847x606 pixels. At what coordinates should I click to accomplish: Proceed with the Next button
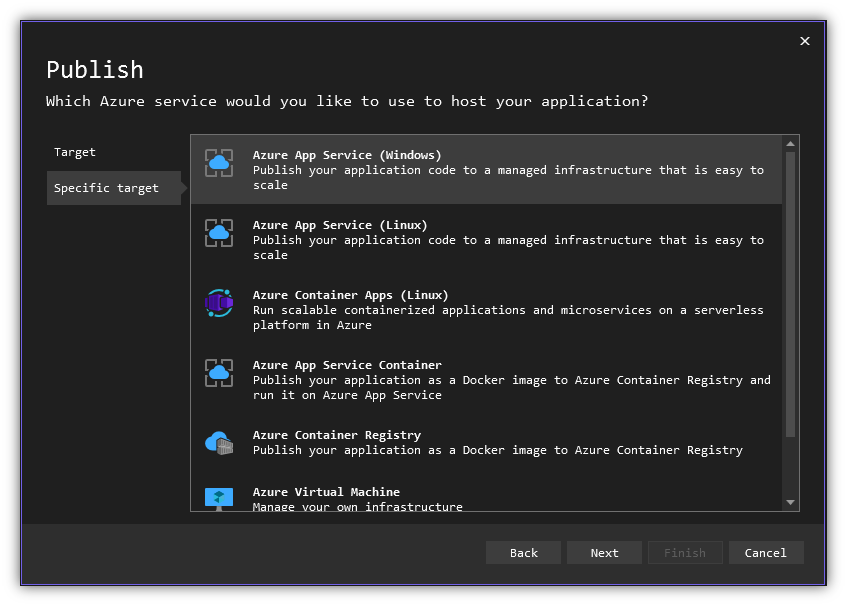pos(604,553)
